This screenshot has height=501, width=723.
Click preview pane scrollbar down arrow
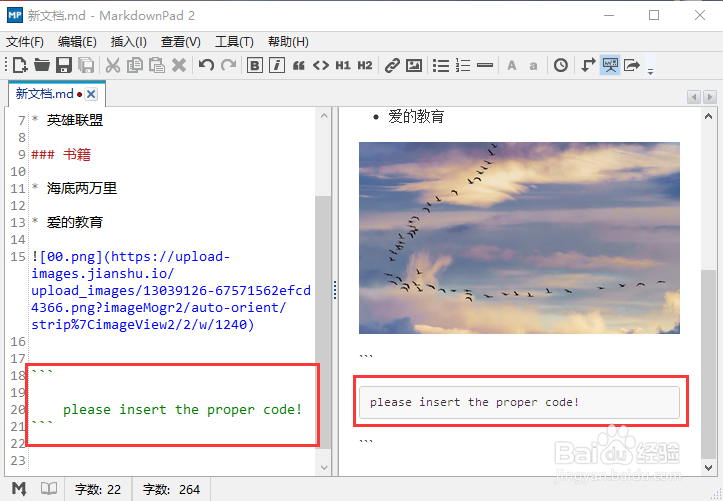[x=709, y=467]
